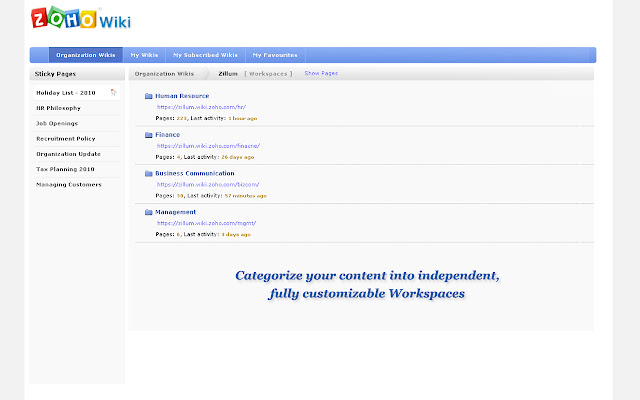Switch to the My Subscribed Wikis tab
The image size is (640, 400).
[x=205, y=55]
